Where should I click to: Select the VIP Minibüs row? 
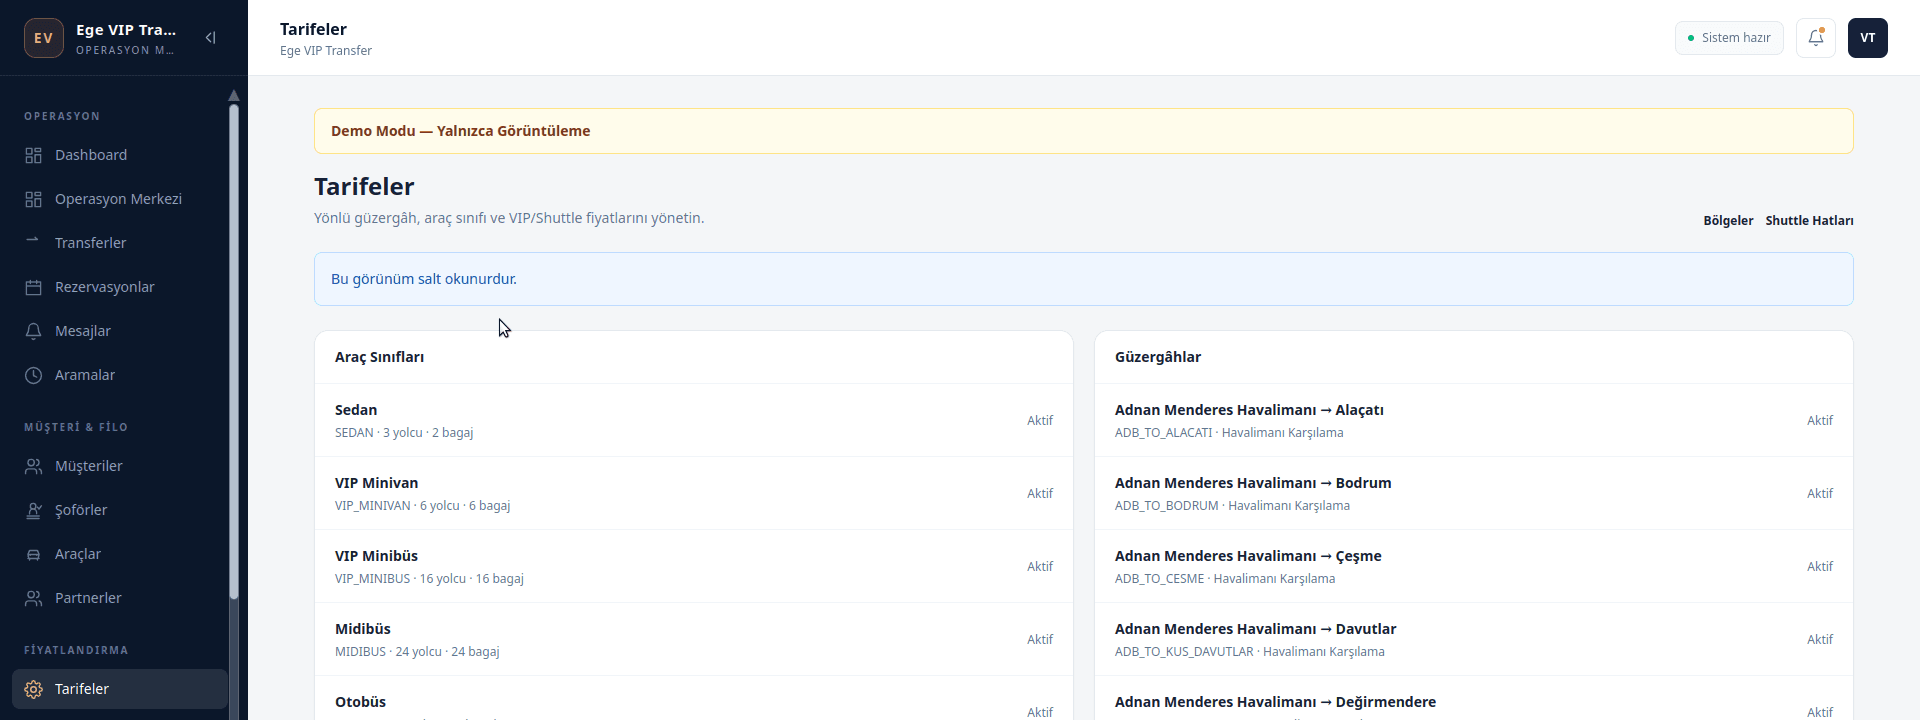[694, 566]
